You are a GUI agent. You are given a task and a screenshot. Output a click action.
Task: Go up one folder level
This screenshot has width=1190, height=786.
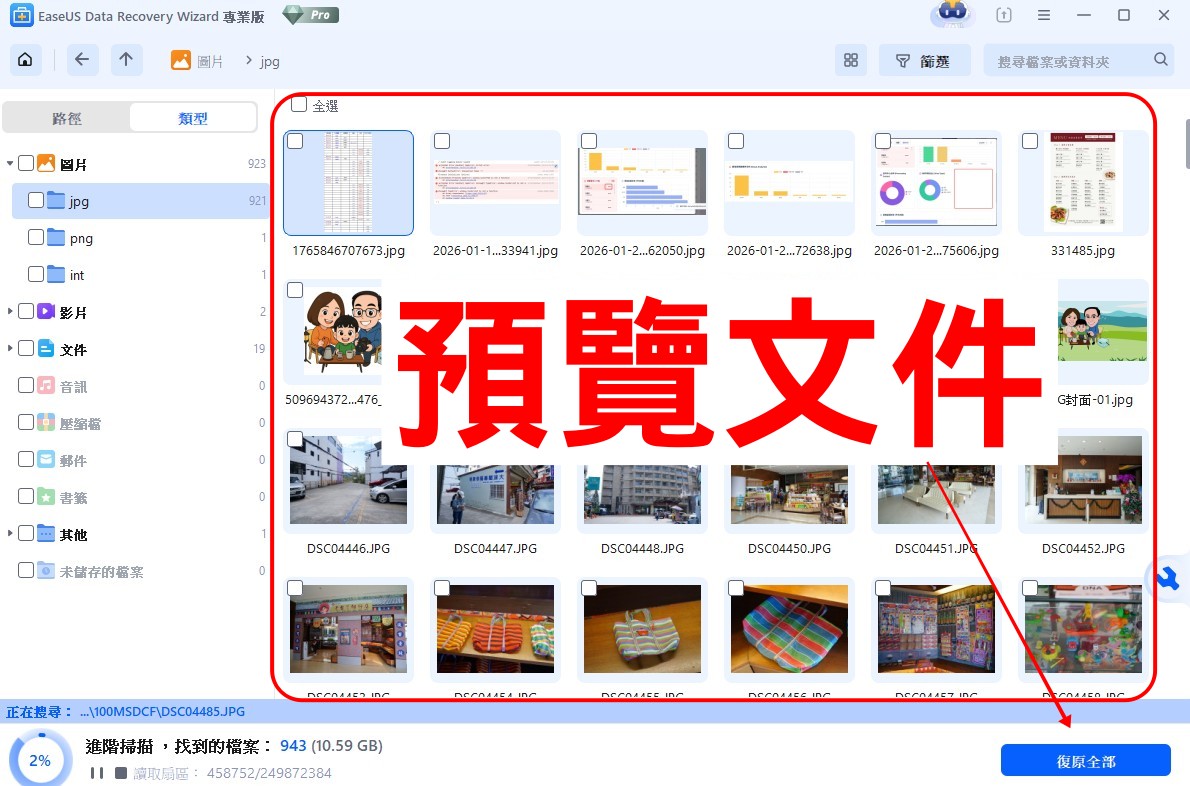[126, 60]
